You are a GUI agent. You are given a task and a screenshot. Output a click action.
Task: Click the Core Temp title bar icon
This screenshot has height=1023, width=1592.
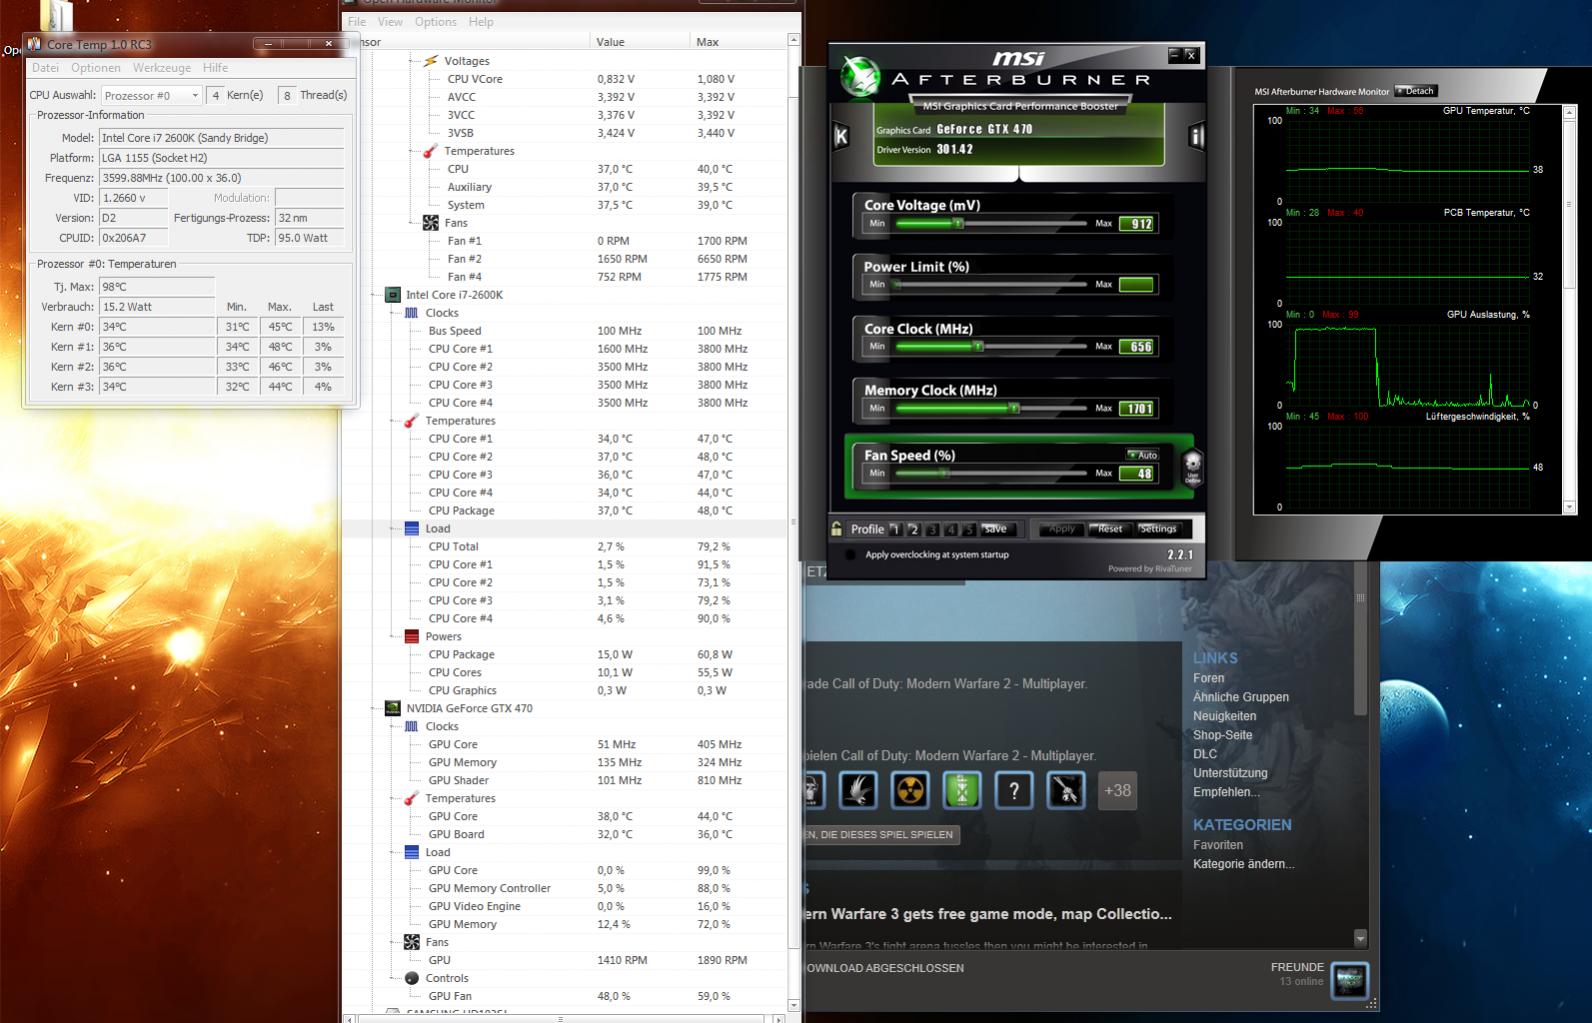coord(35,44)
